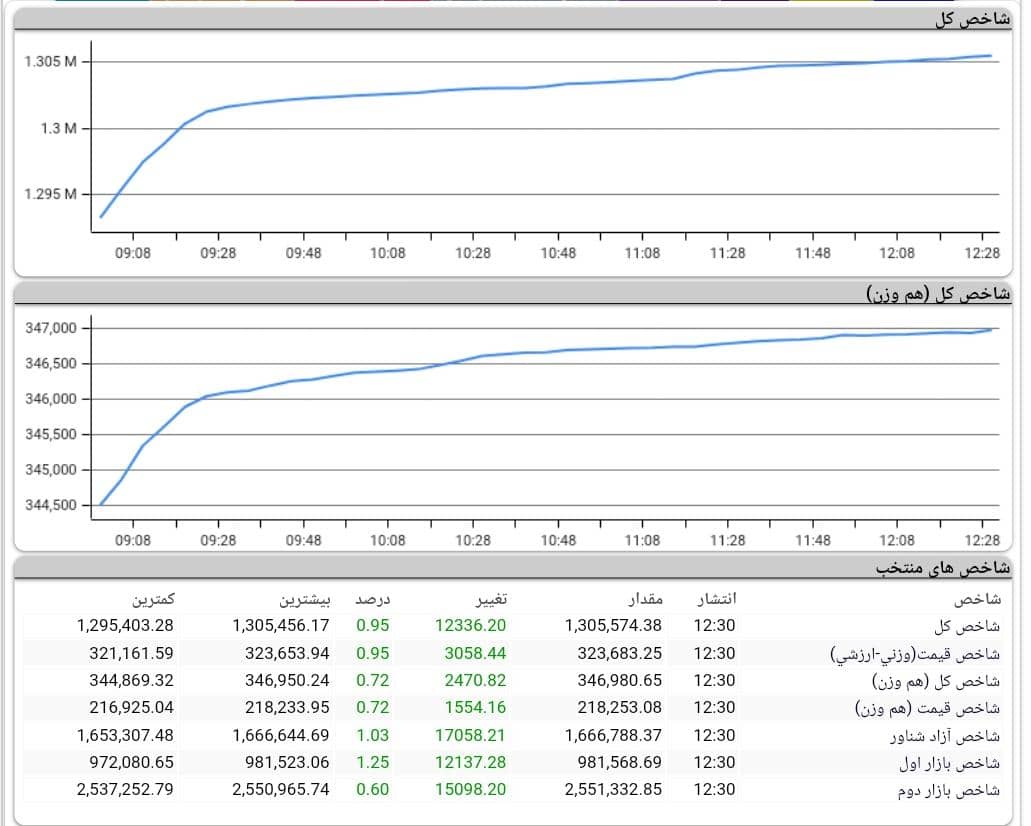Click change value 17058.21

(470, 735)
